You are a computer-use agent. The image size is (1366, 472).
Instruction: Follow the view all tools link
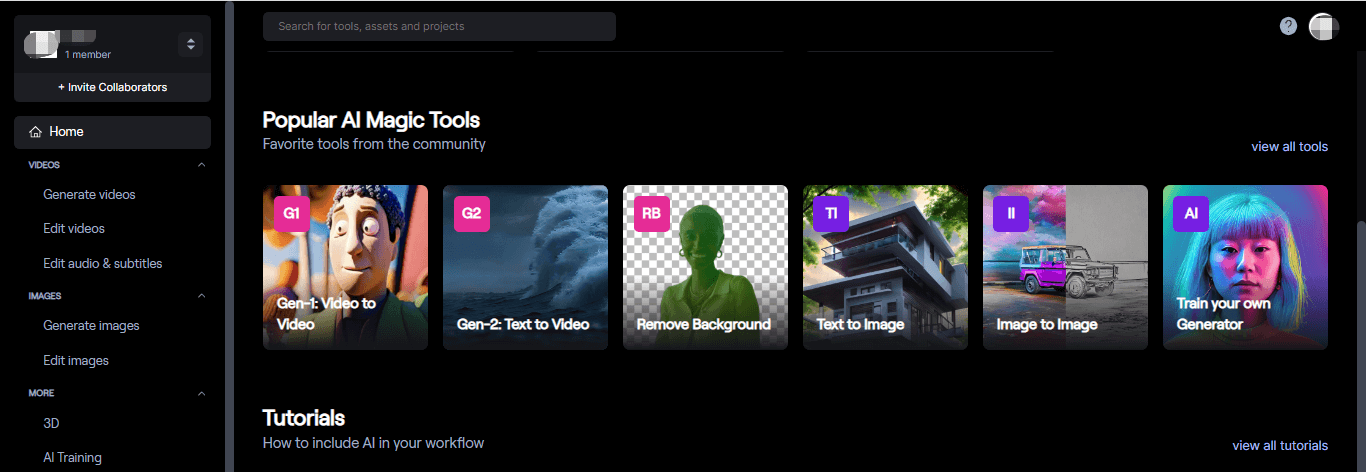tap(1290, 147)
